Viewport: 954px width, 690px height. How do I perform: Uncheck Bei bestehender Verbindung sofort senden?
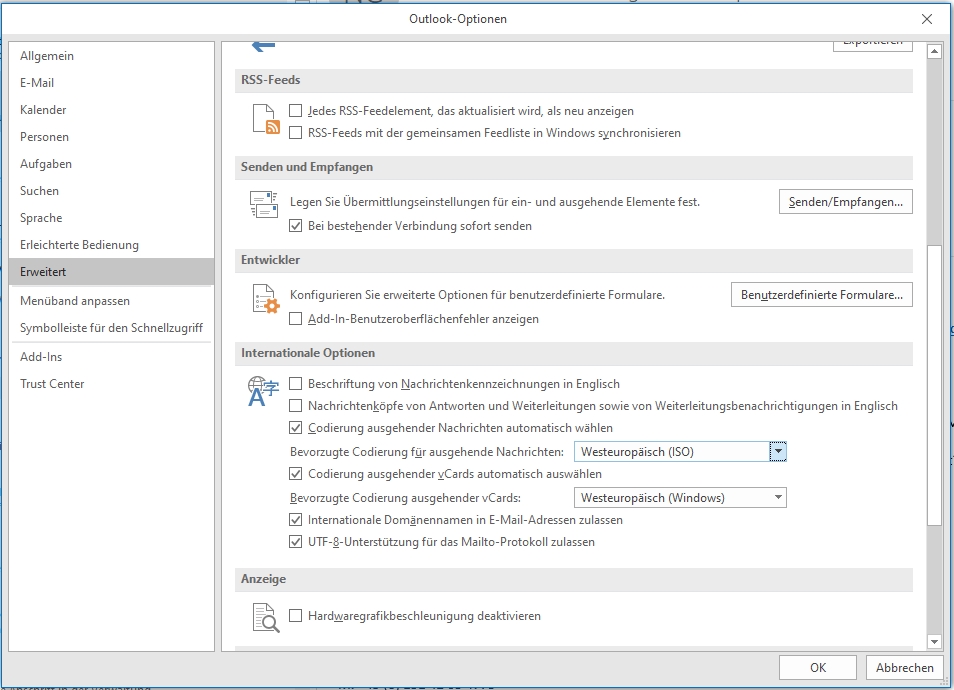[296, 226]
